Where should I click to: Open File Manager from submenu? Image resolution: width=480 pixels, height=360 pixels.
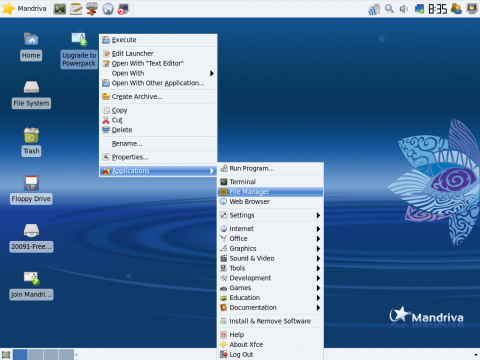click(270, 192)
